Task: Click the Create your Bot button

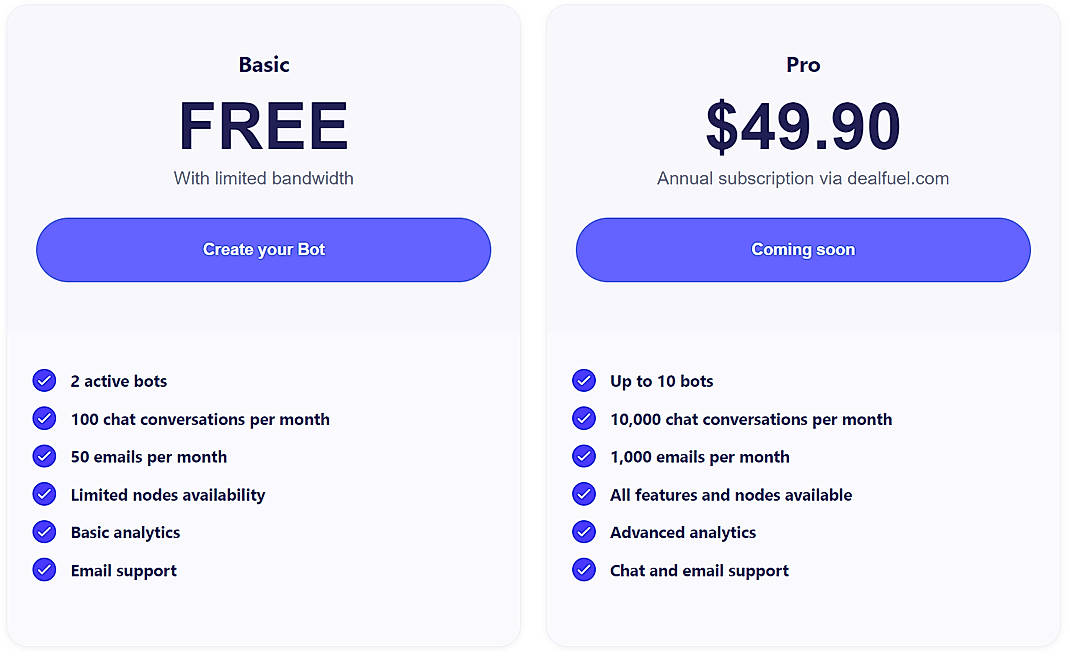Action: point(263,249)
